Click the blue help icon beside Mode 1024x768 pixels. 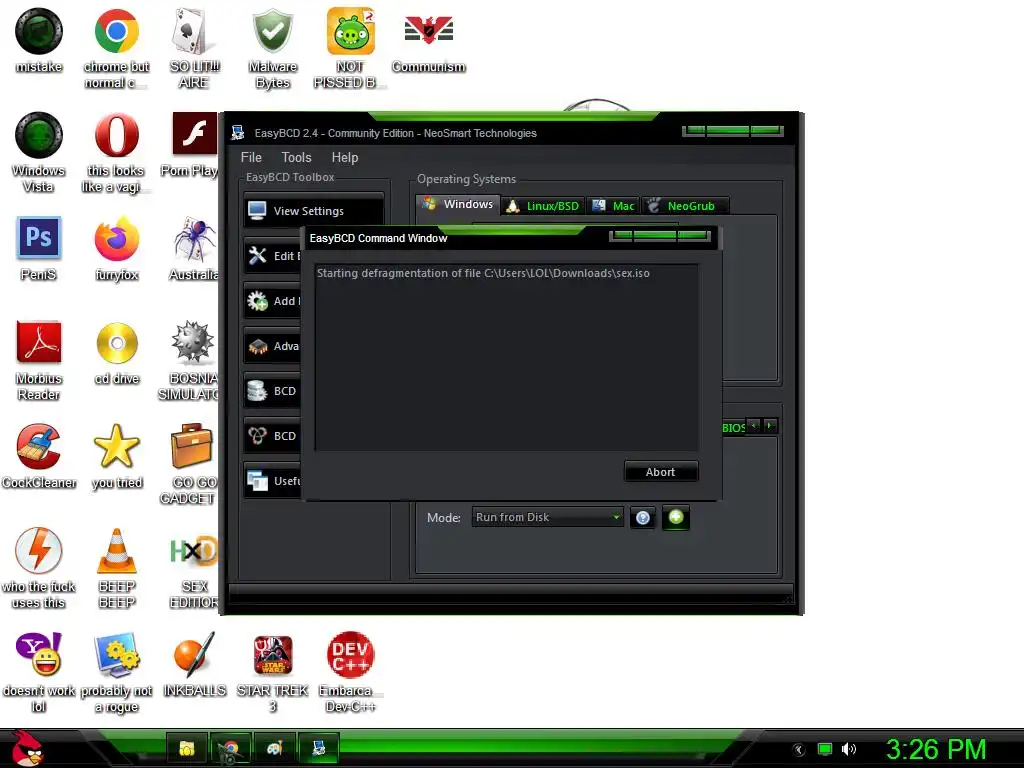643,518
